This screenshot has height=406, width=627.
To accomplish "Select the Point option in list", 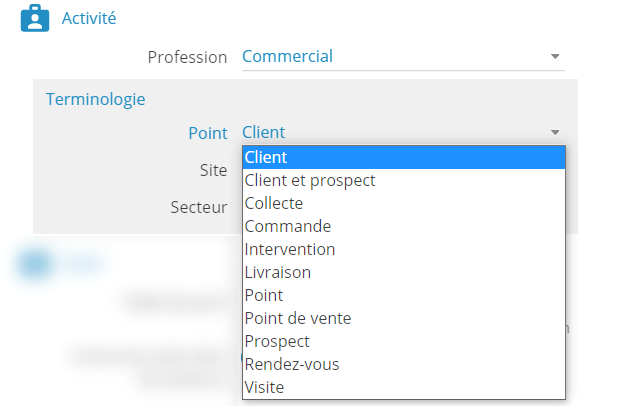I will [x=404, y=295].
